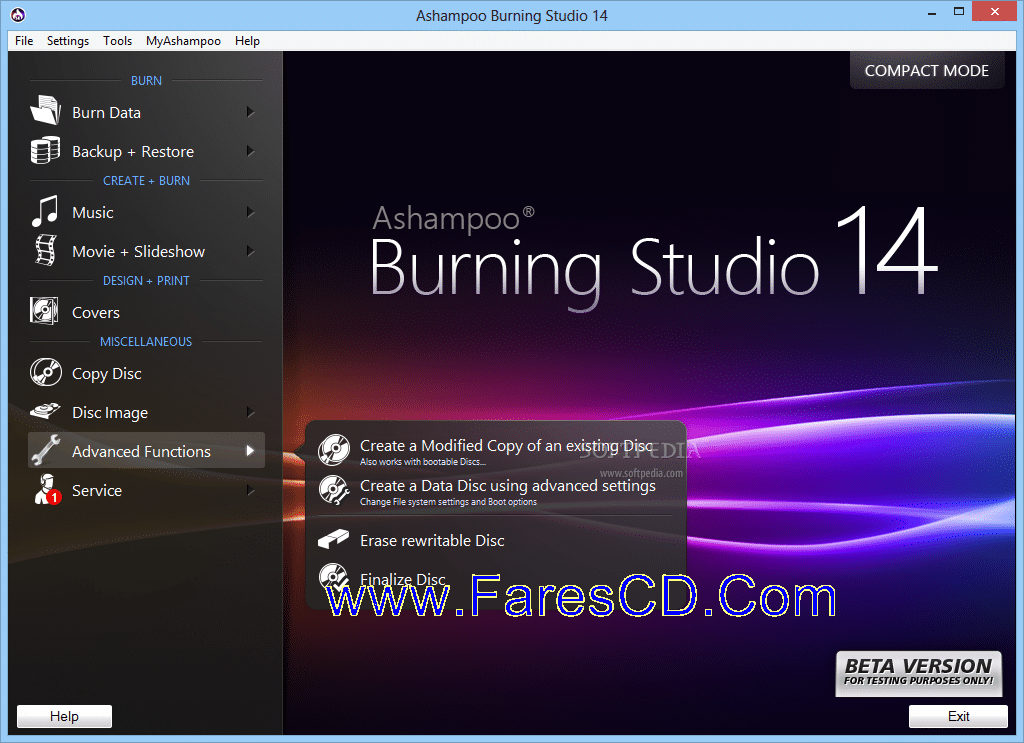1024x743 pixels.
Task: Click the Disc Image label
Action: pyautogui.click(x=110, y=413)
